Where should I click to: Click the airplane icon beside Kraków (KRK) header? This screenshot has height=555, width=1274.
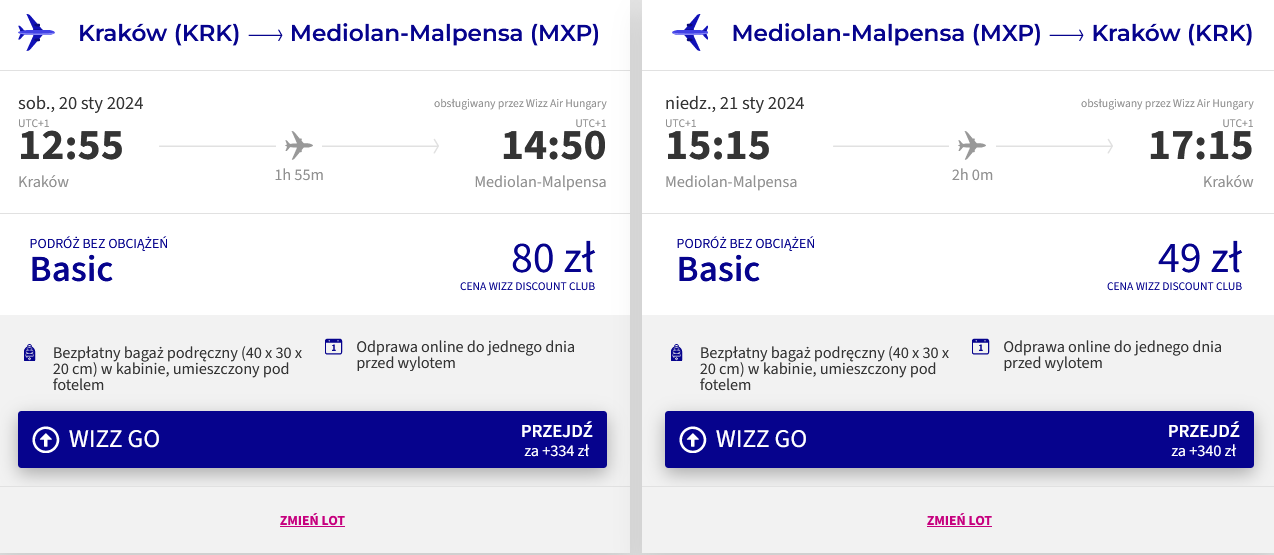[37, 33]
